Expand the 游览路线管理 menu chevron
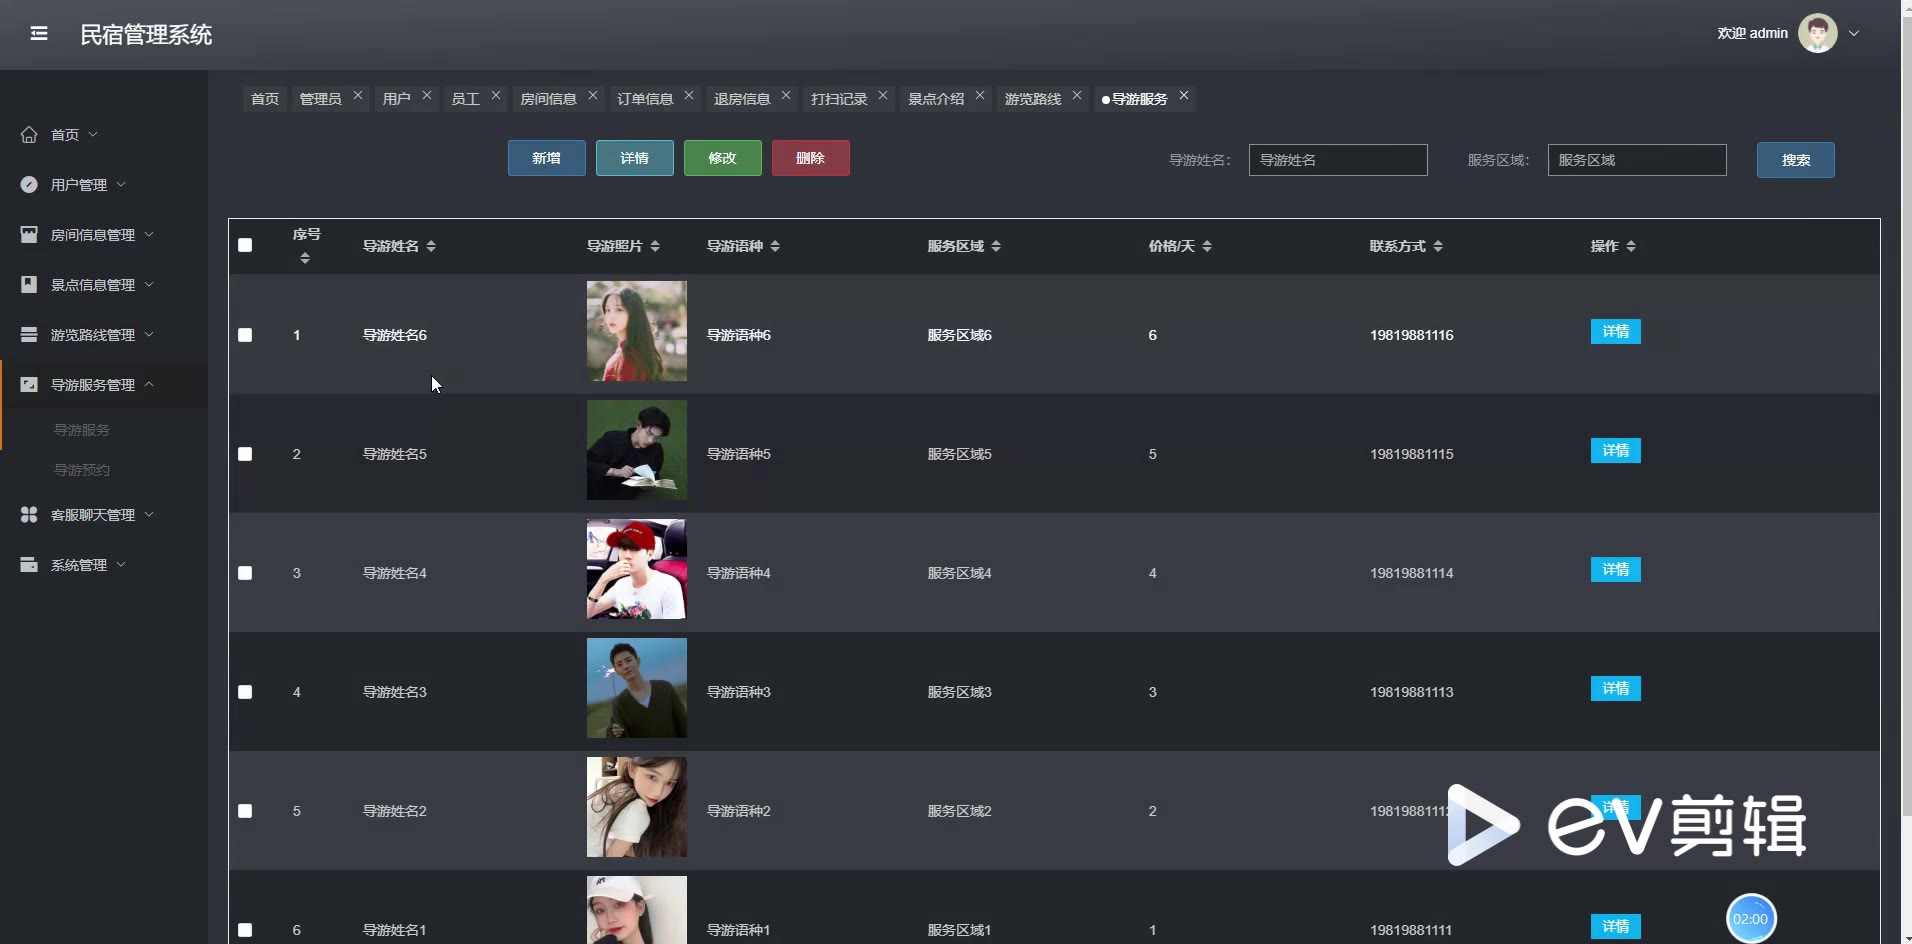 point(149,334)
